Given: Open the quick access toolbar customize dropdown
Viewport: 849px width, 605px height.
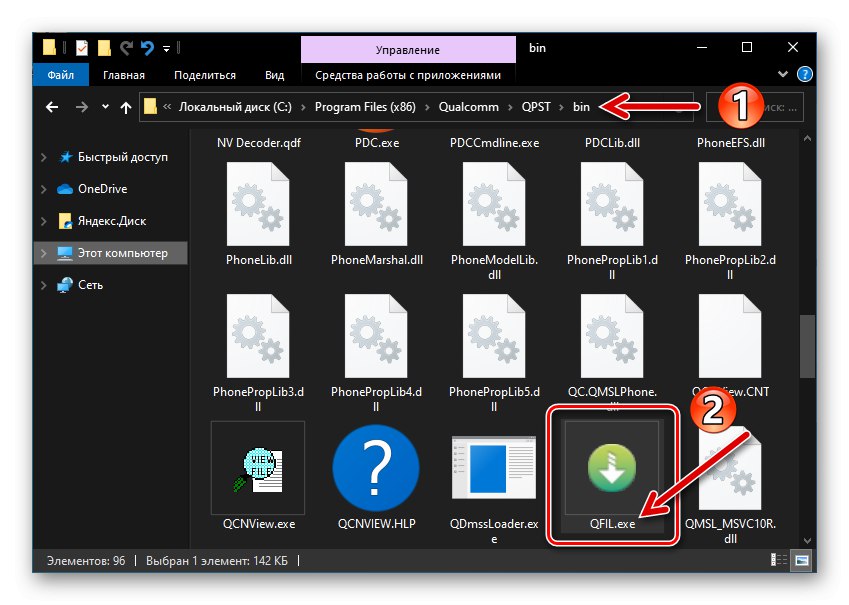Looking at the screenshot, I should [166, 49].
